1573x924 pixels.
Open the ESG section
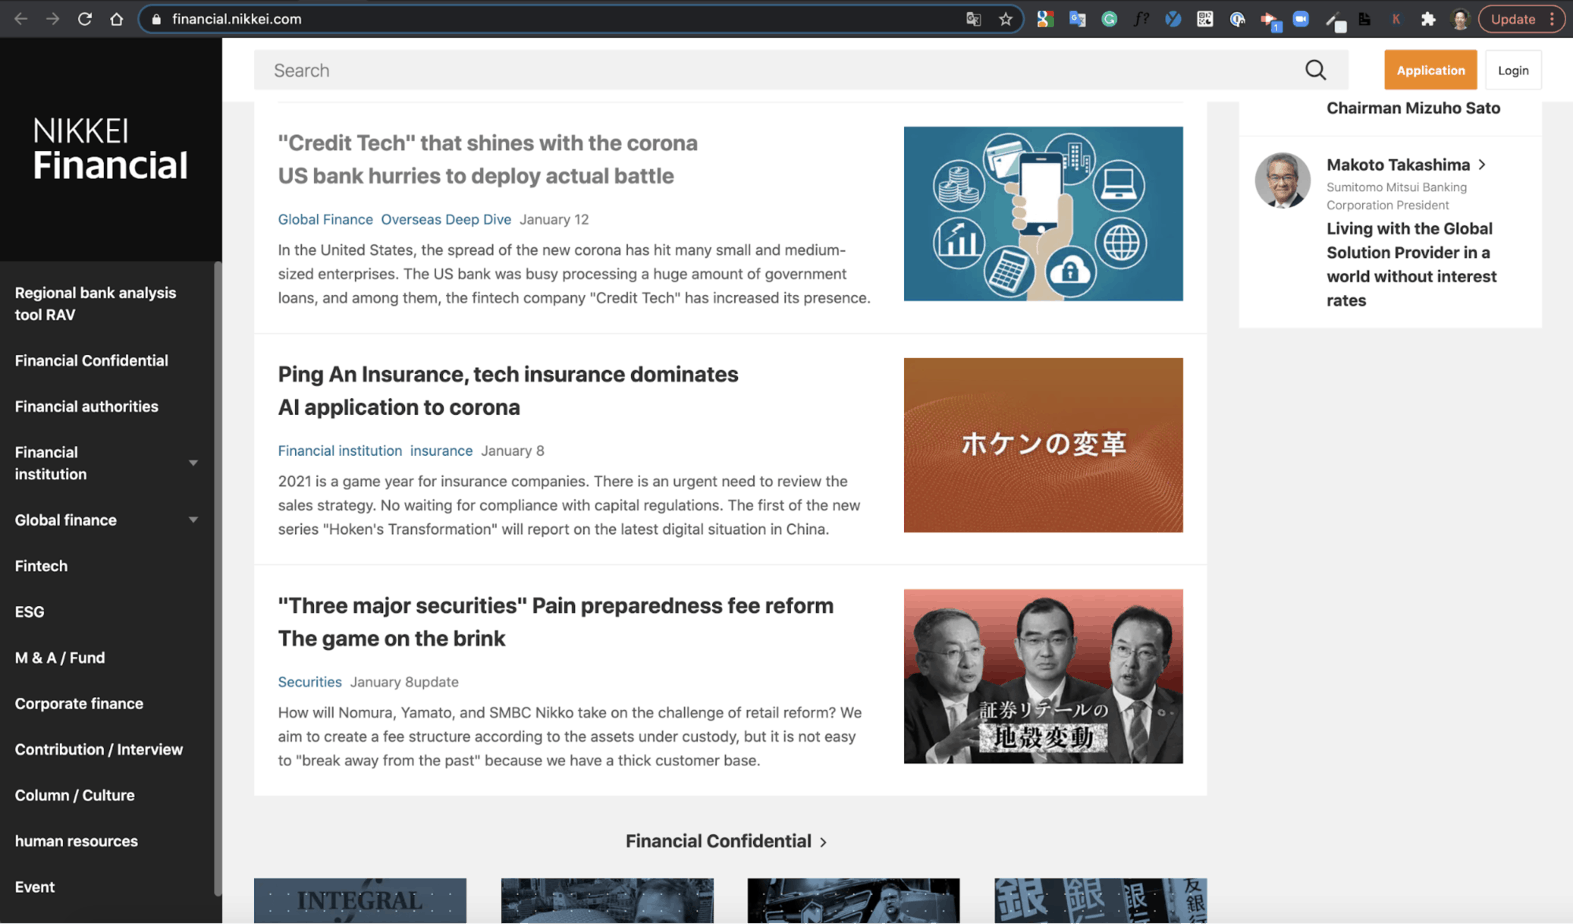point(29,612)
